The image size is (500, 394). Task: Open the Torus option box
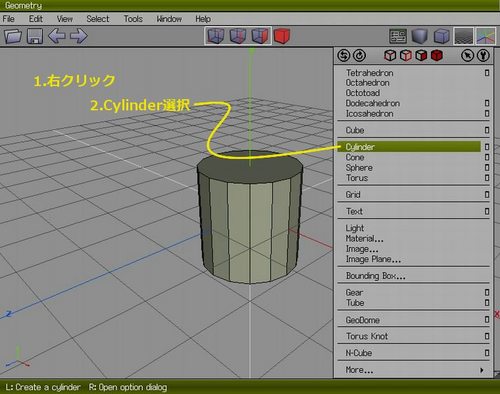487,178
